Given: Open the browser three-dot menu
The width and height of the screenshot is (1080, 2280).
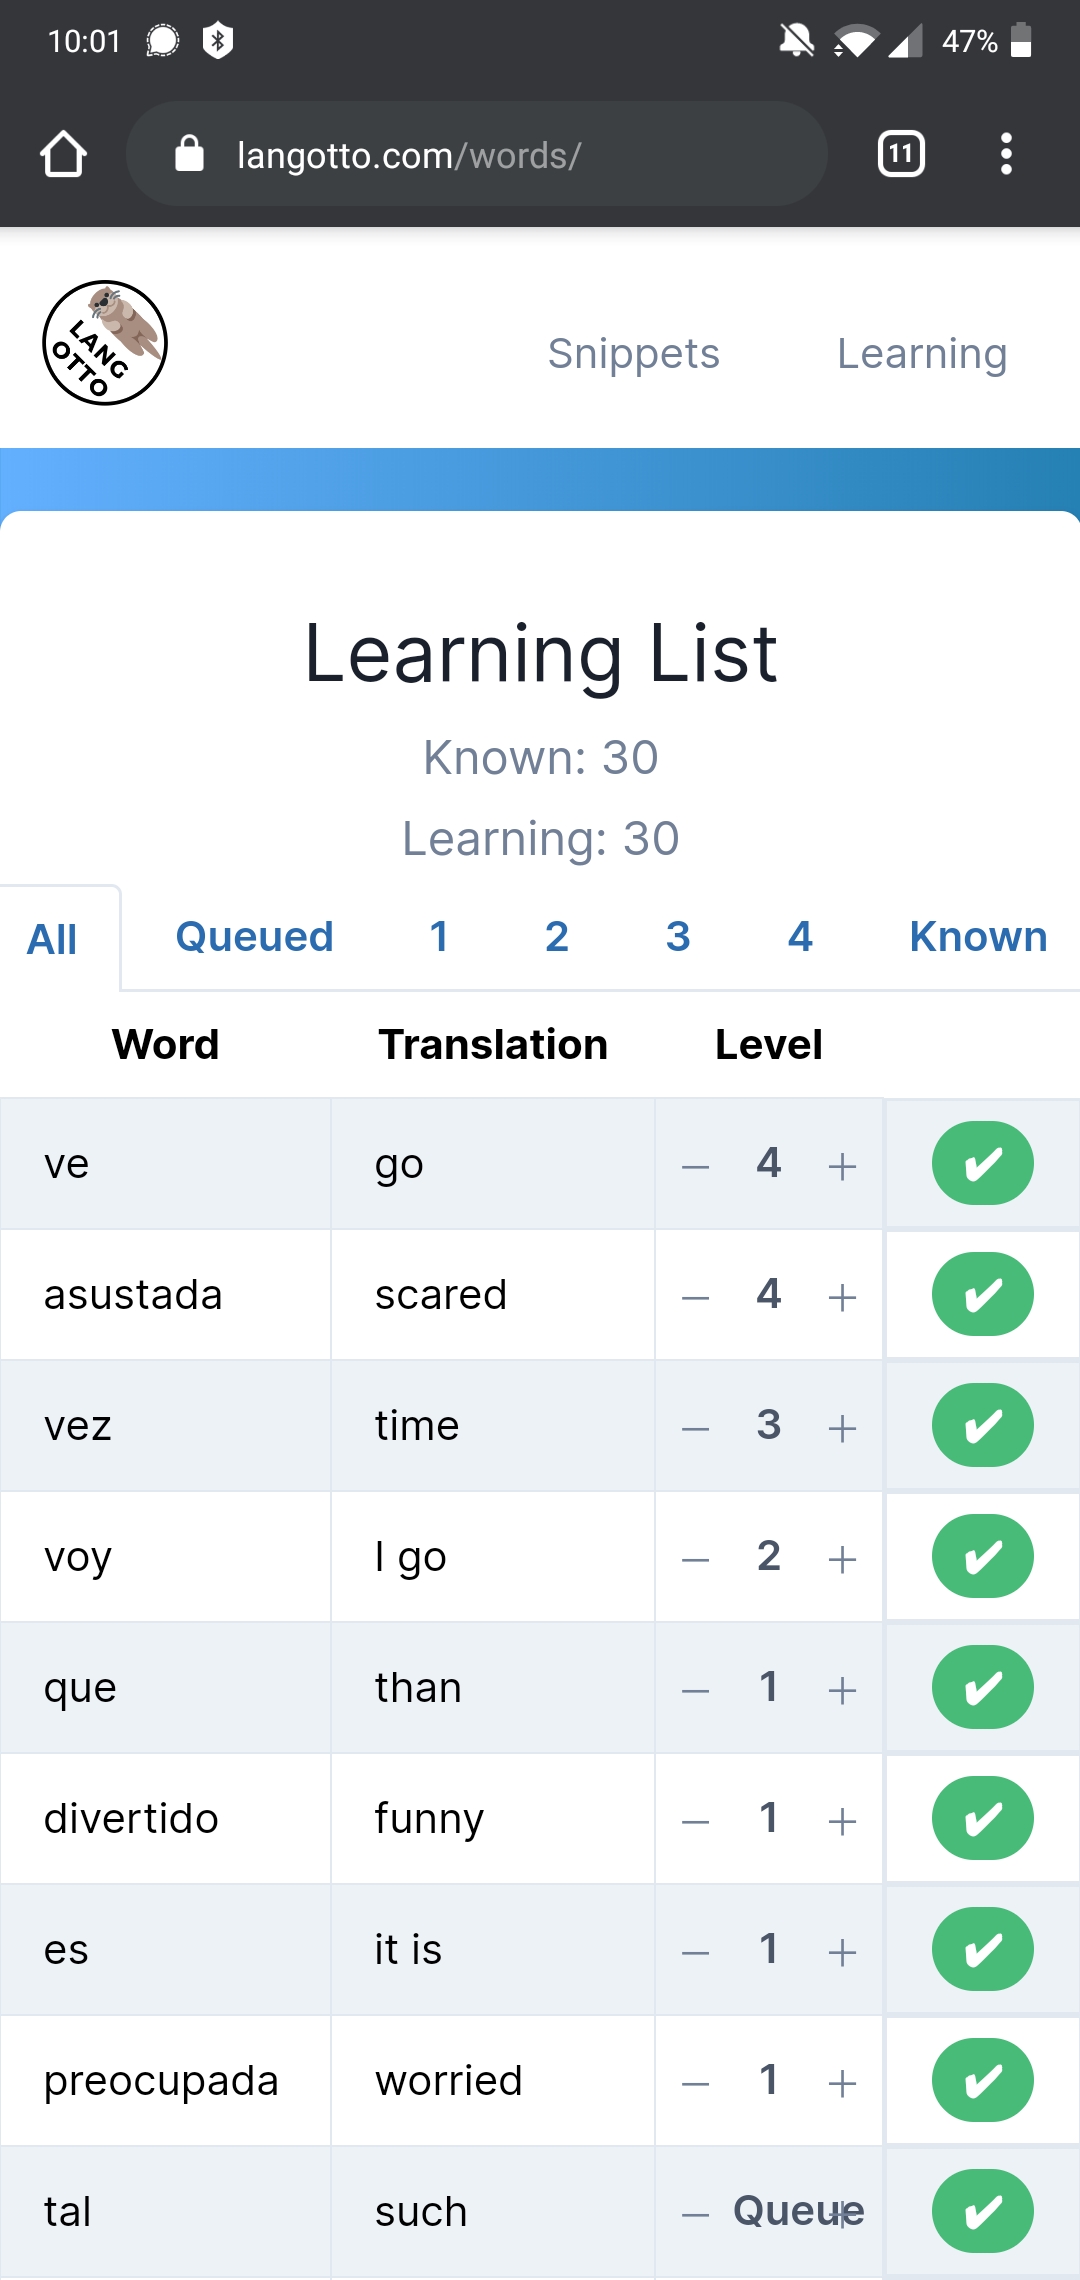Looking at the screenshot, I should (1006, 154).
